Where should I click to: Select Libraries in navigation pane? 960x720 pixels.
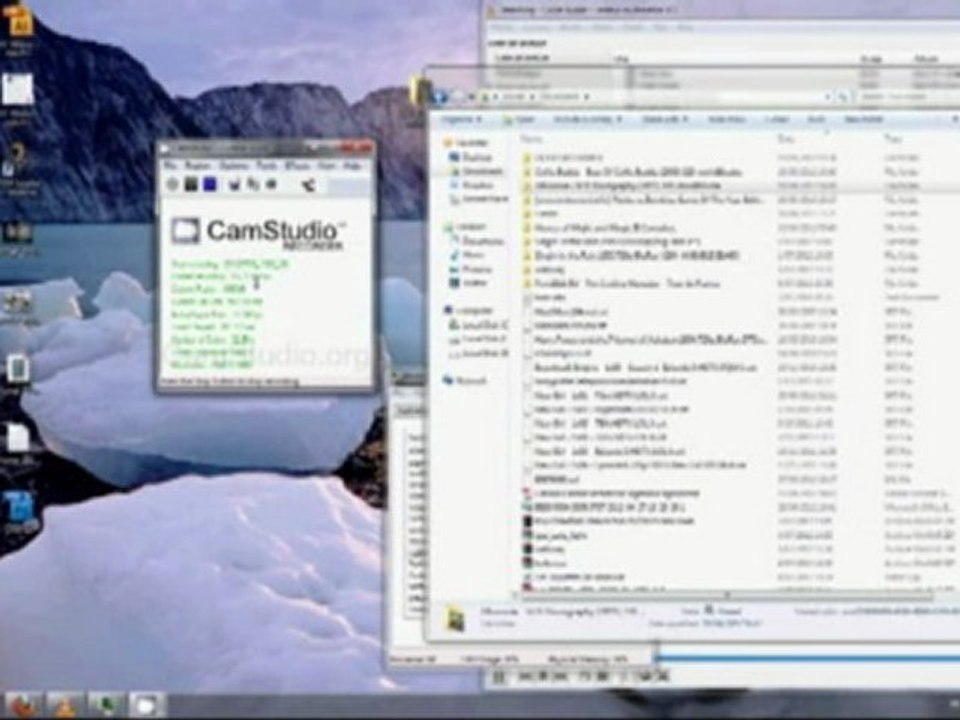pyautogui.click(x=465, y=227)
